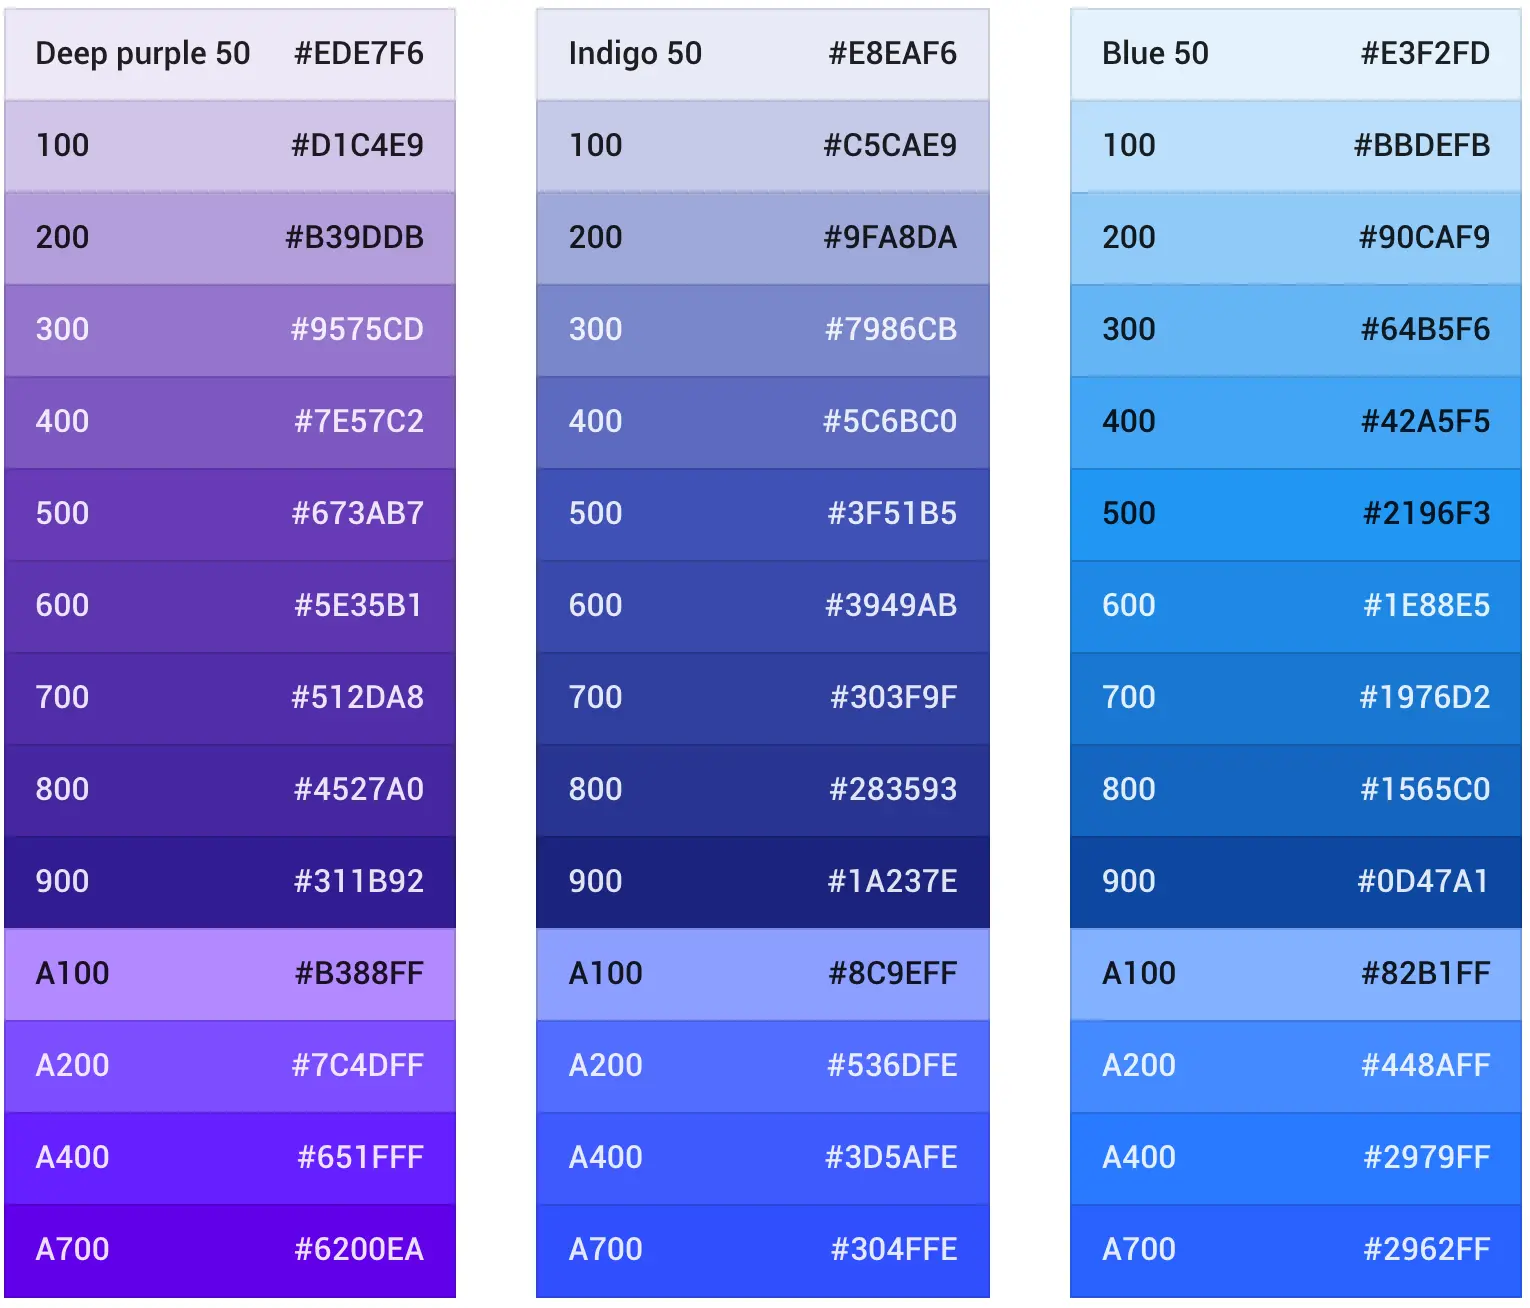
Task: Select the Indigo A400 swatch #3D5AFE
Action: 763,1158
